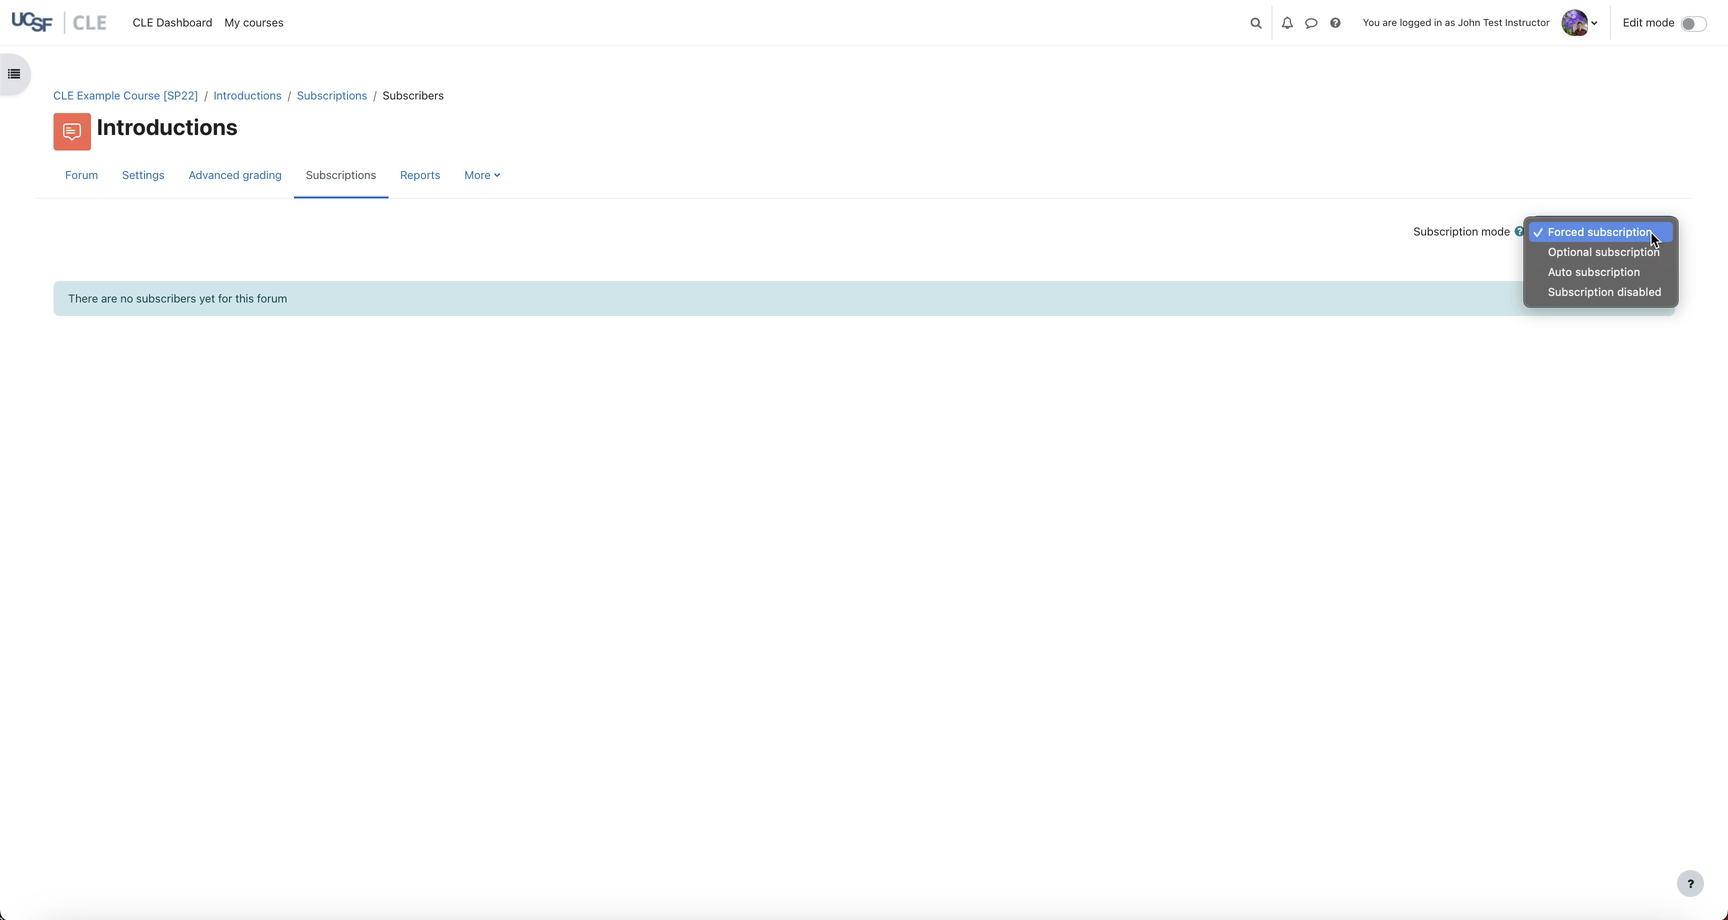The height and width of the screenshot is (920, 1728).
Task: Select the Subscriptions tab
Action: coord(341,175)
